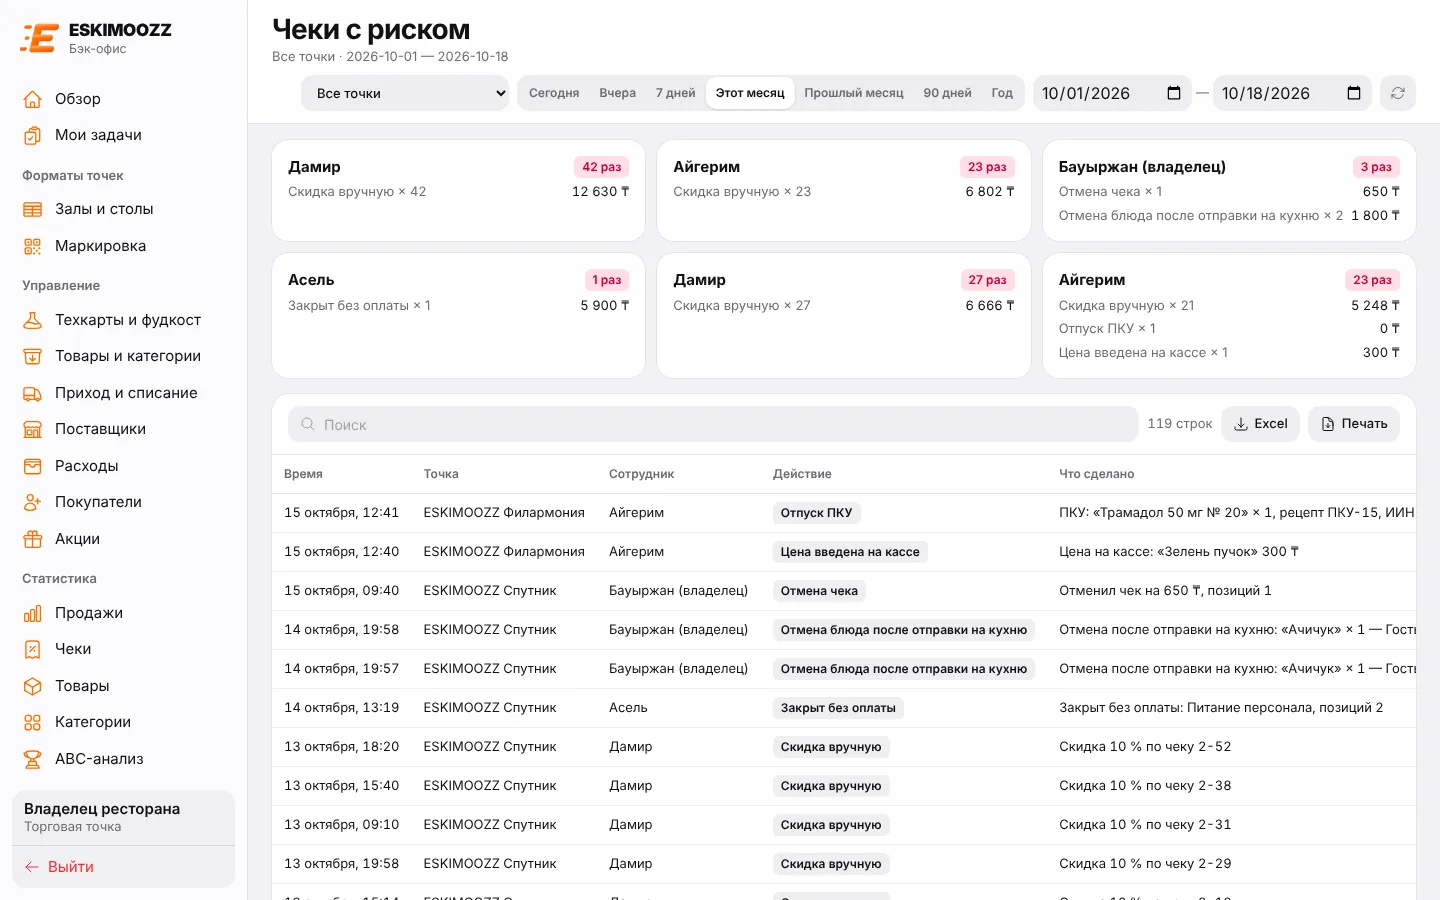The height and width of the screenshot is (900, 1440).
Task: Select the Сегодня period tab
Action: 554,93
